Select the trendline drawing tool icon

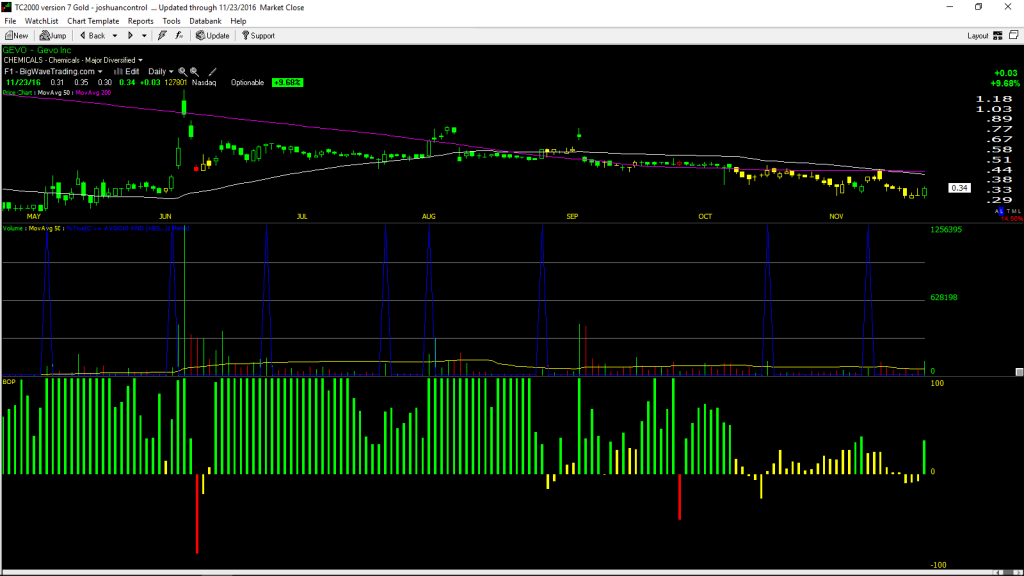pos(212,72)
